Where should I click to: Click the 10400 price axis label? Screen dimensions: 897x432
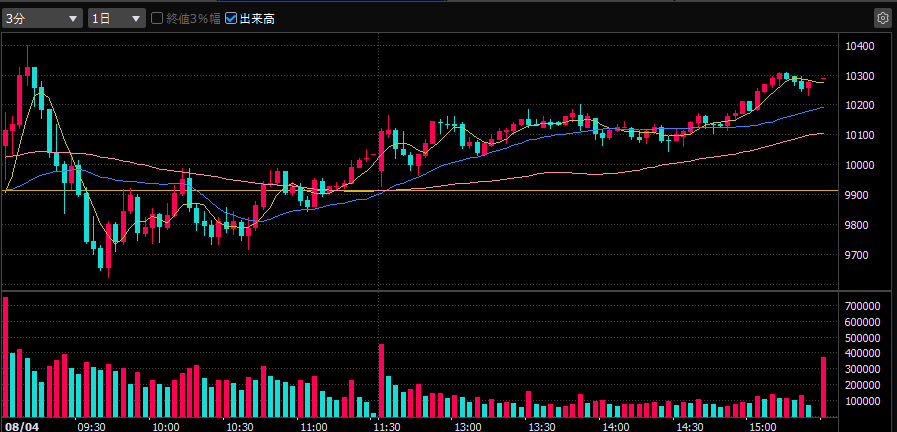pyautogui.click(x=859, y=46)
